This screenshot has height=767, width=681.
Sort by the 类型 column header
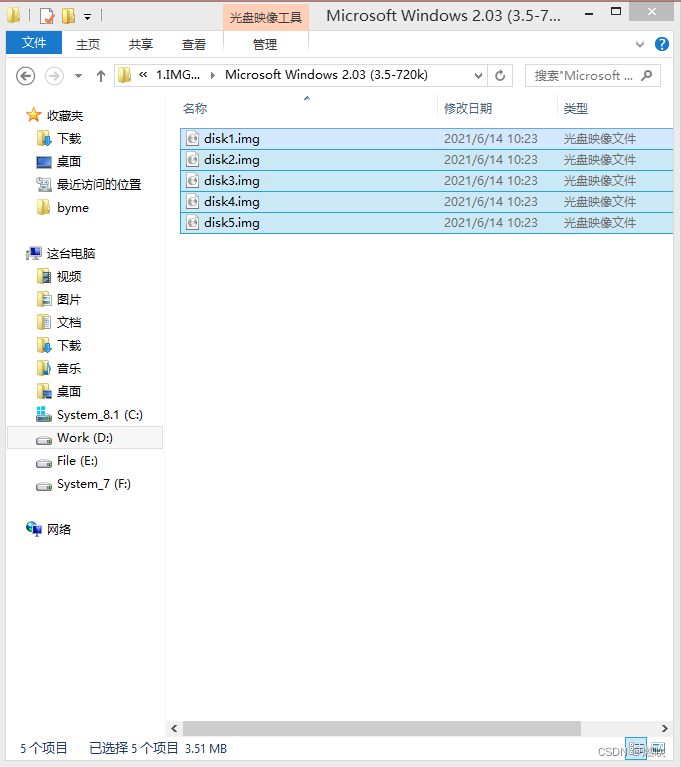(x=576, y=109)
